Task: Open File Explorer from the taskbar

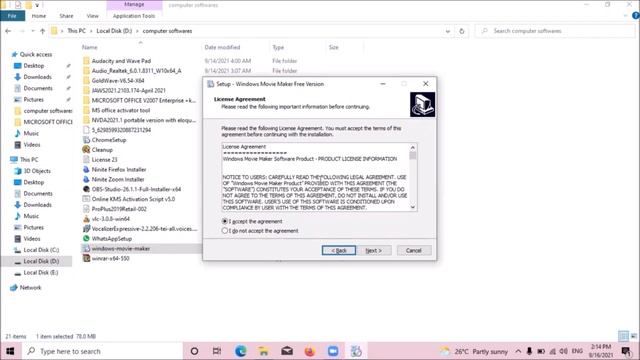Action: pos(263,351)
